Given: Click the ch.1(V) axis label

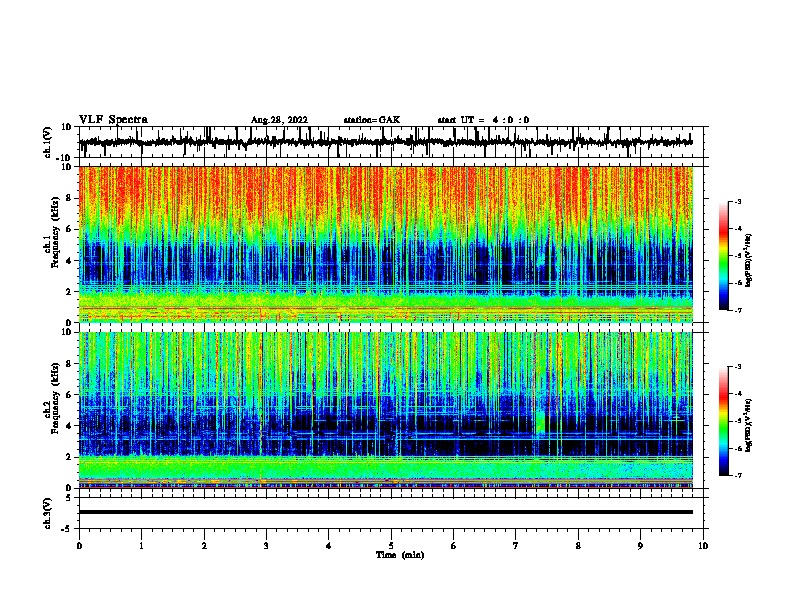Looking at the screenshot, I should [x=48, y=142].
